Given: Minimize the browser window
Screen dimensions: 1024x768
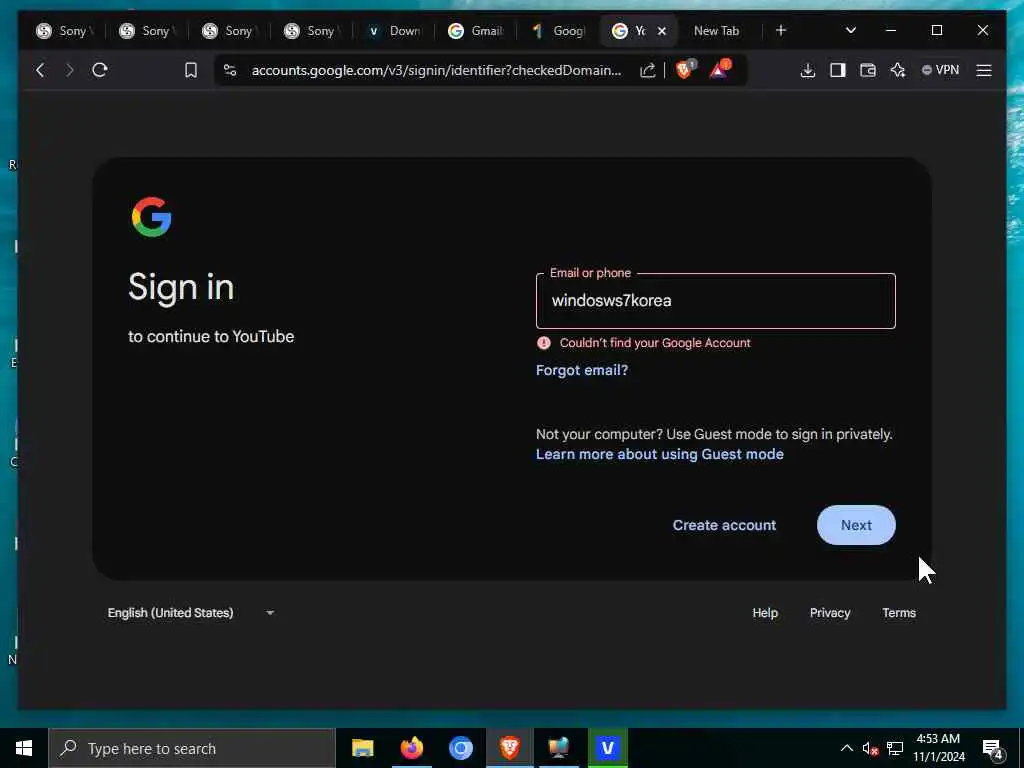Looking at the screenshot, I should pyautogui.click(x=891, y=30).
